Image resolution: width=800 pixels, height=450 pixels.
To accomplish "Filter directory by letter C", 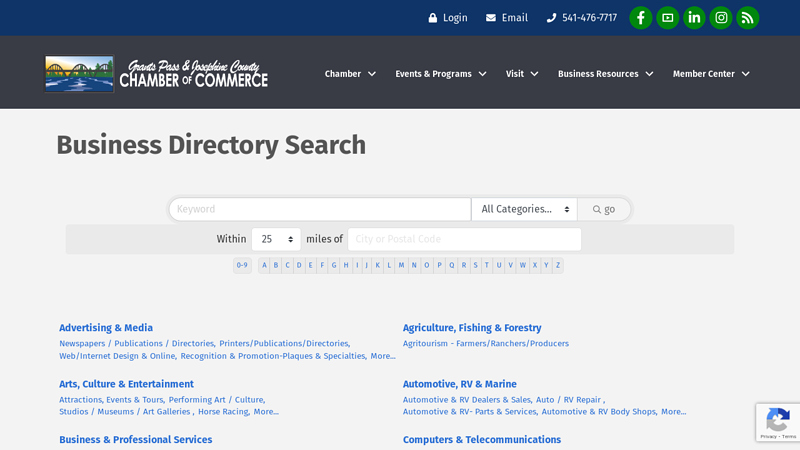I will pyautogui.click(x=287, y=265).
